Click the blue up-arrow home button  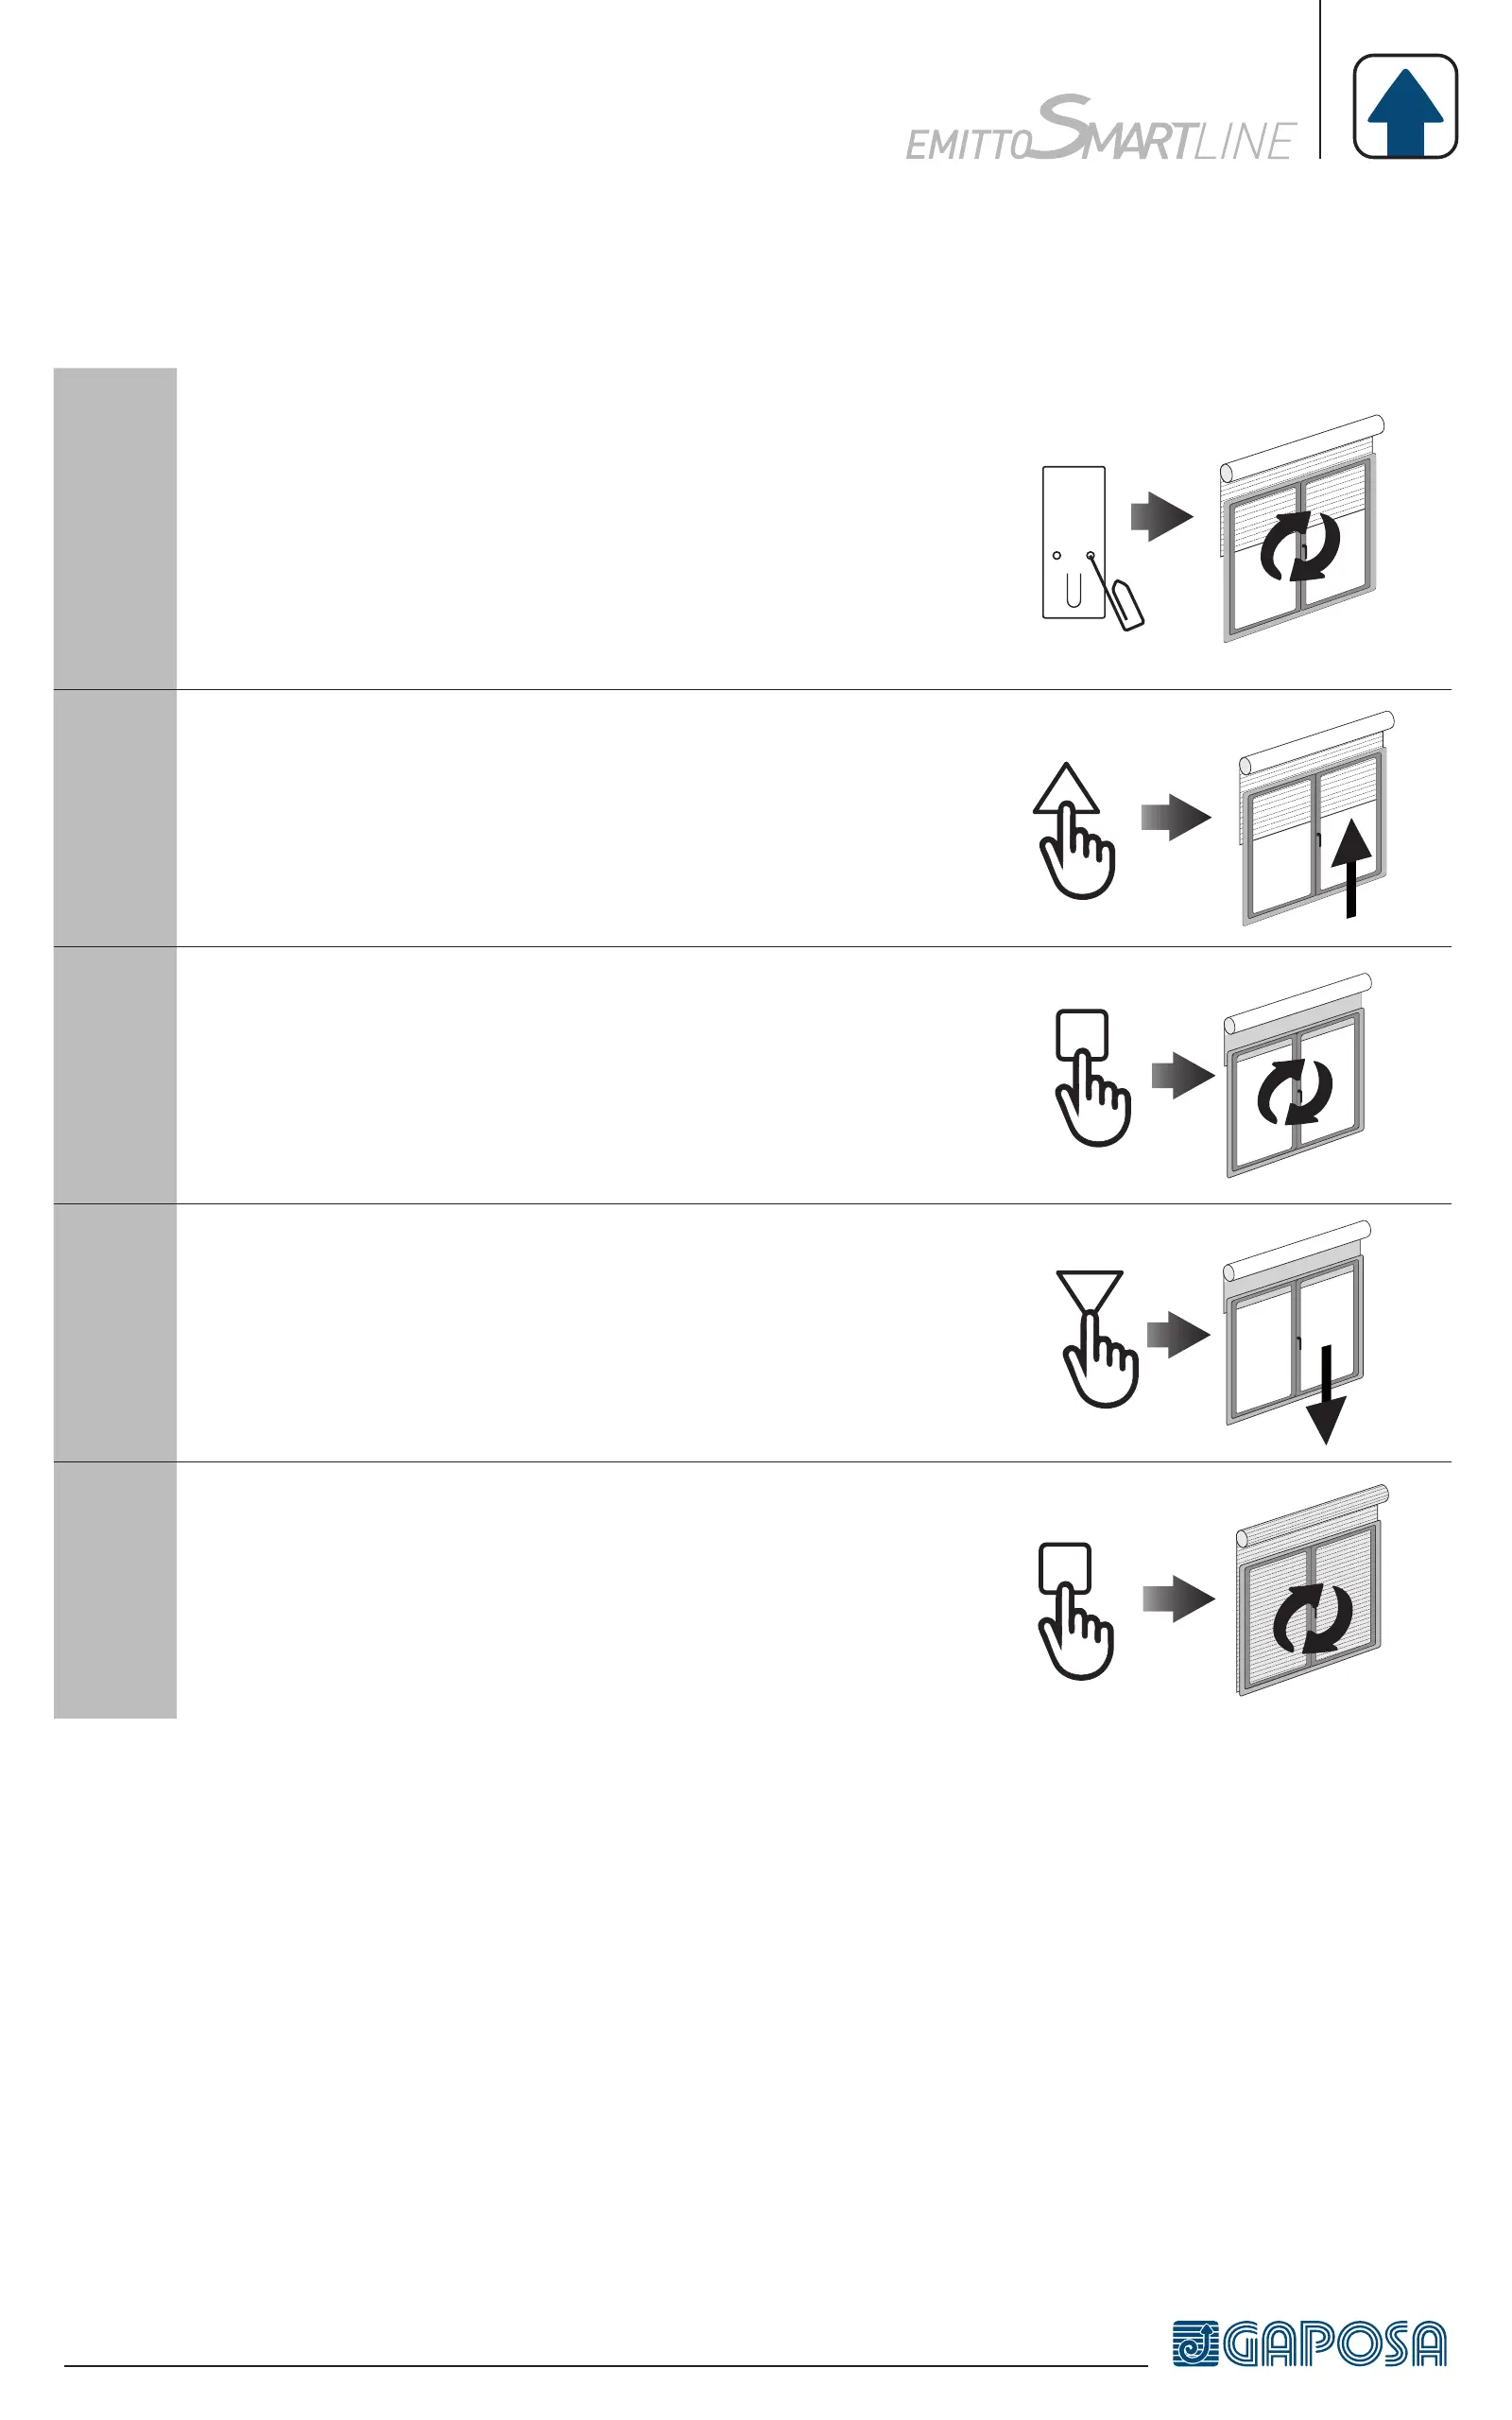click(1405, 106)
